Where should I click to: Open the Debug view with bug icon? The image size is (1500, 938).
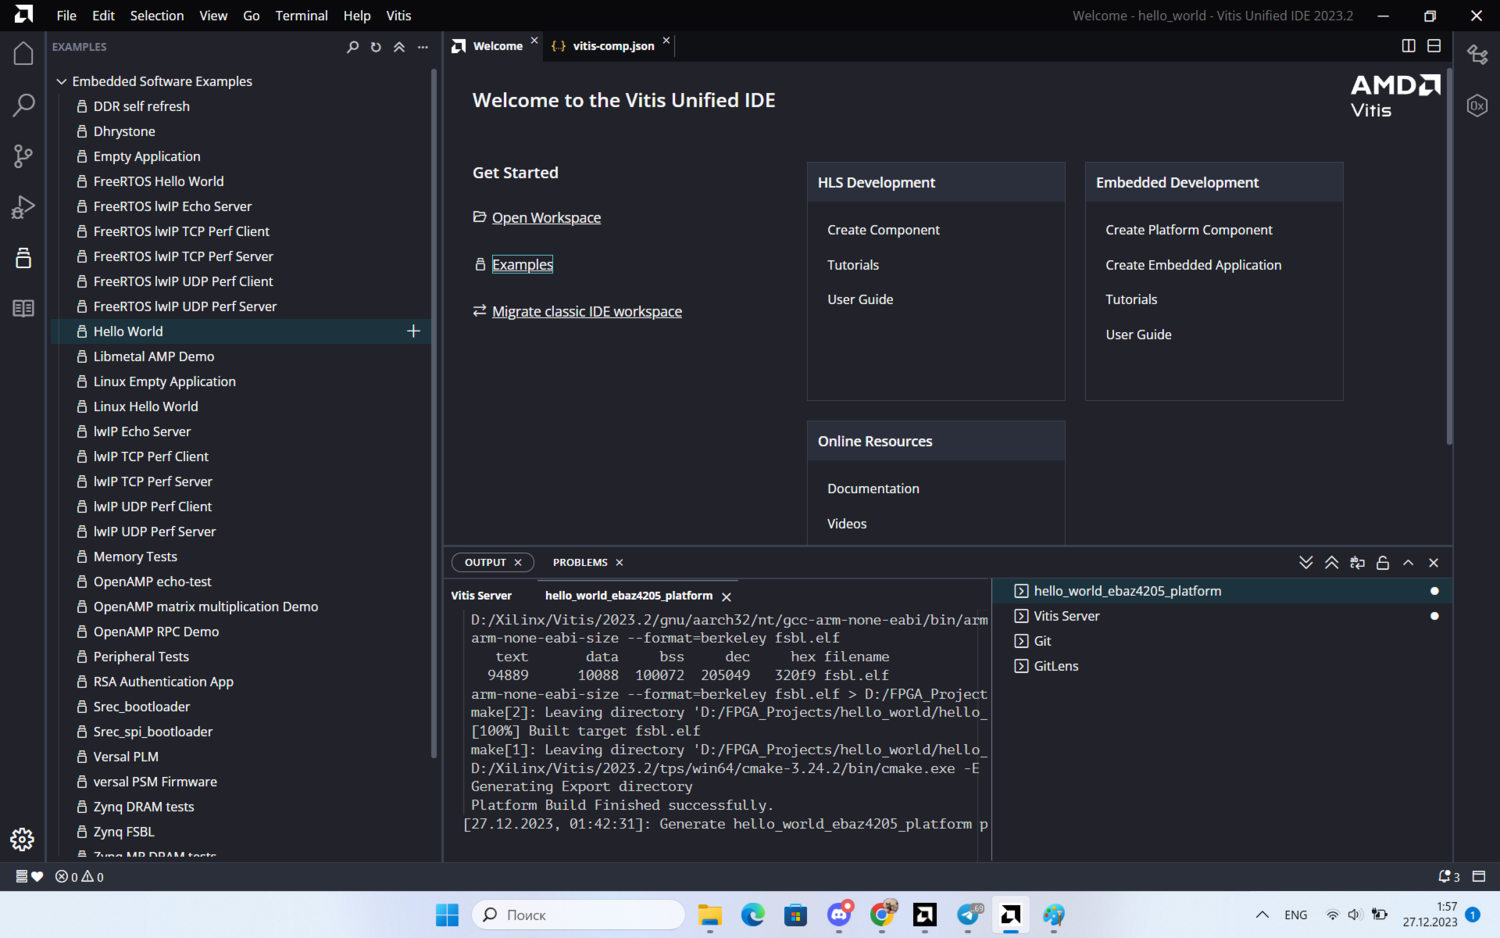[23, 207]
